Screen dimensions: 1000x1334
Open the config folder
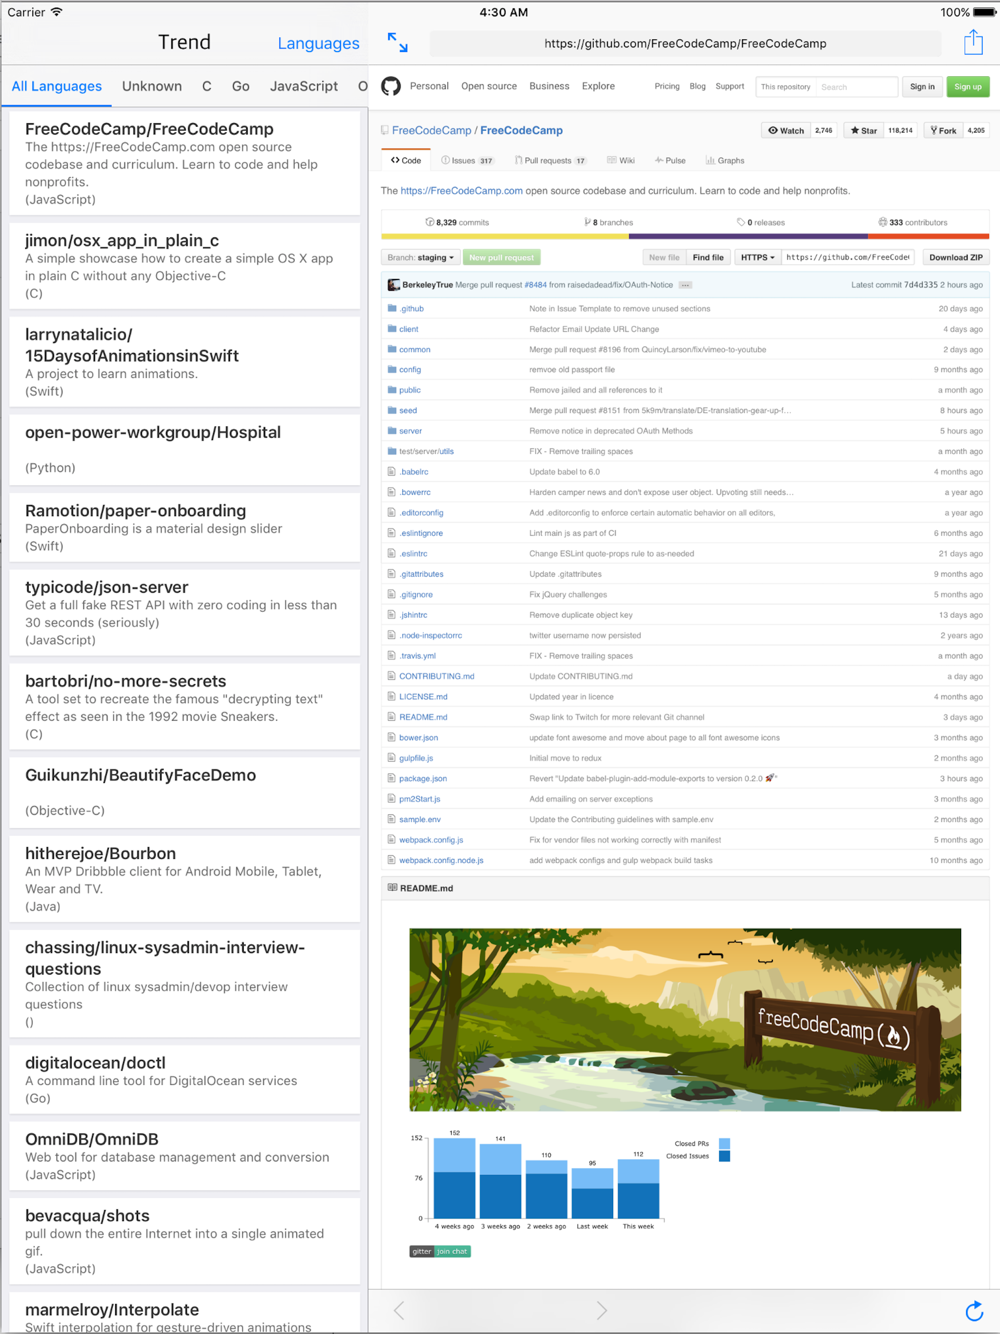click(410, 370)
